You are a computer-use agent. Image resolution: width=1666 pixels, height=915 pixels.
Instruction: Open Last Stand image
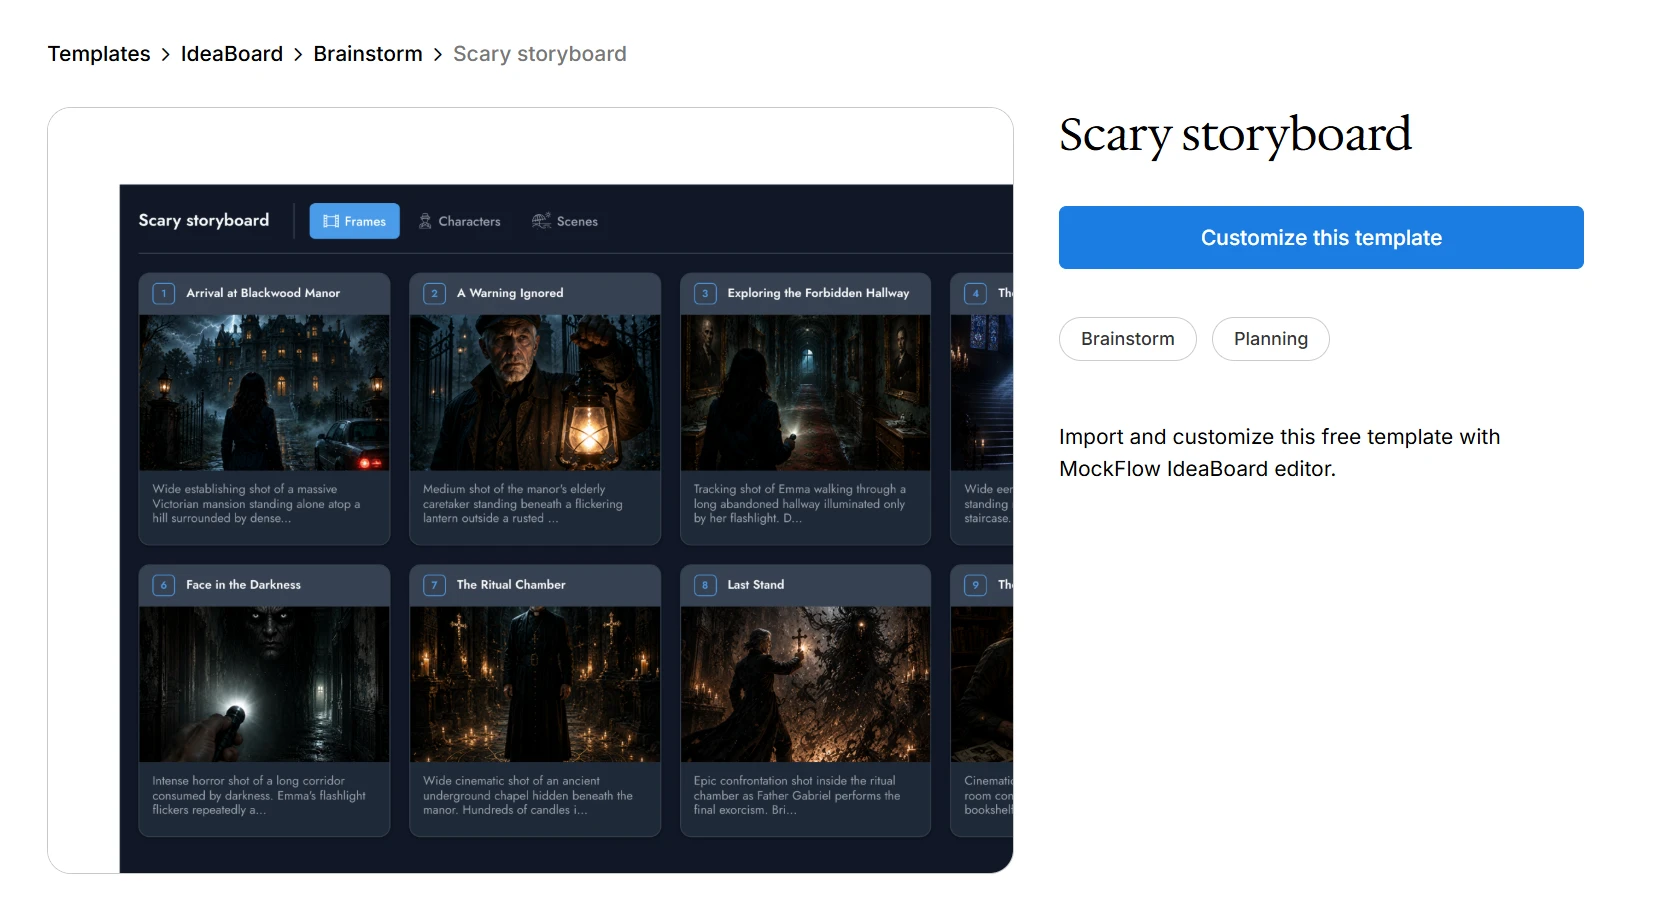805,685
